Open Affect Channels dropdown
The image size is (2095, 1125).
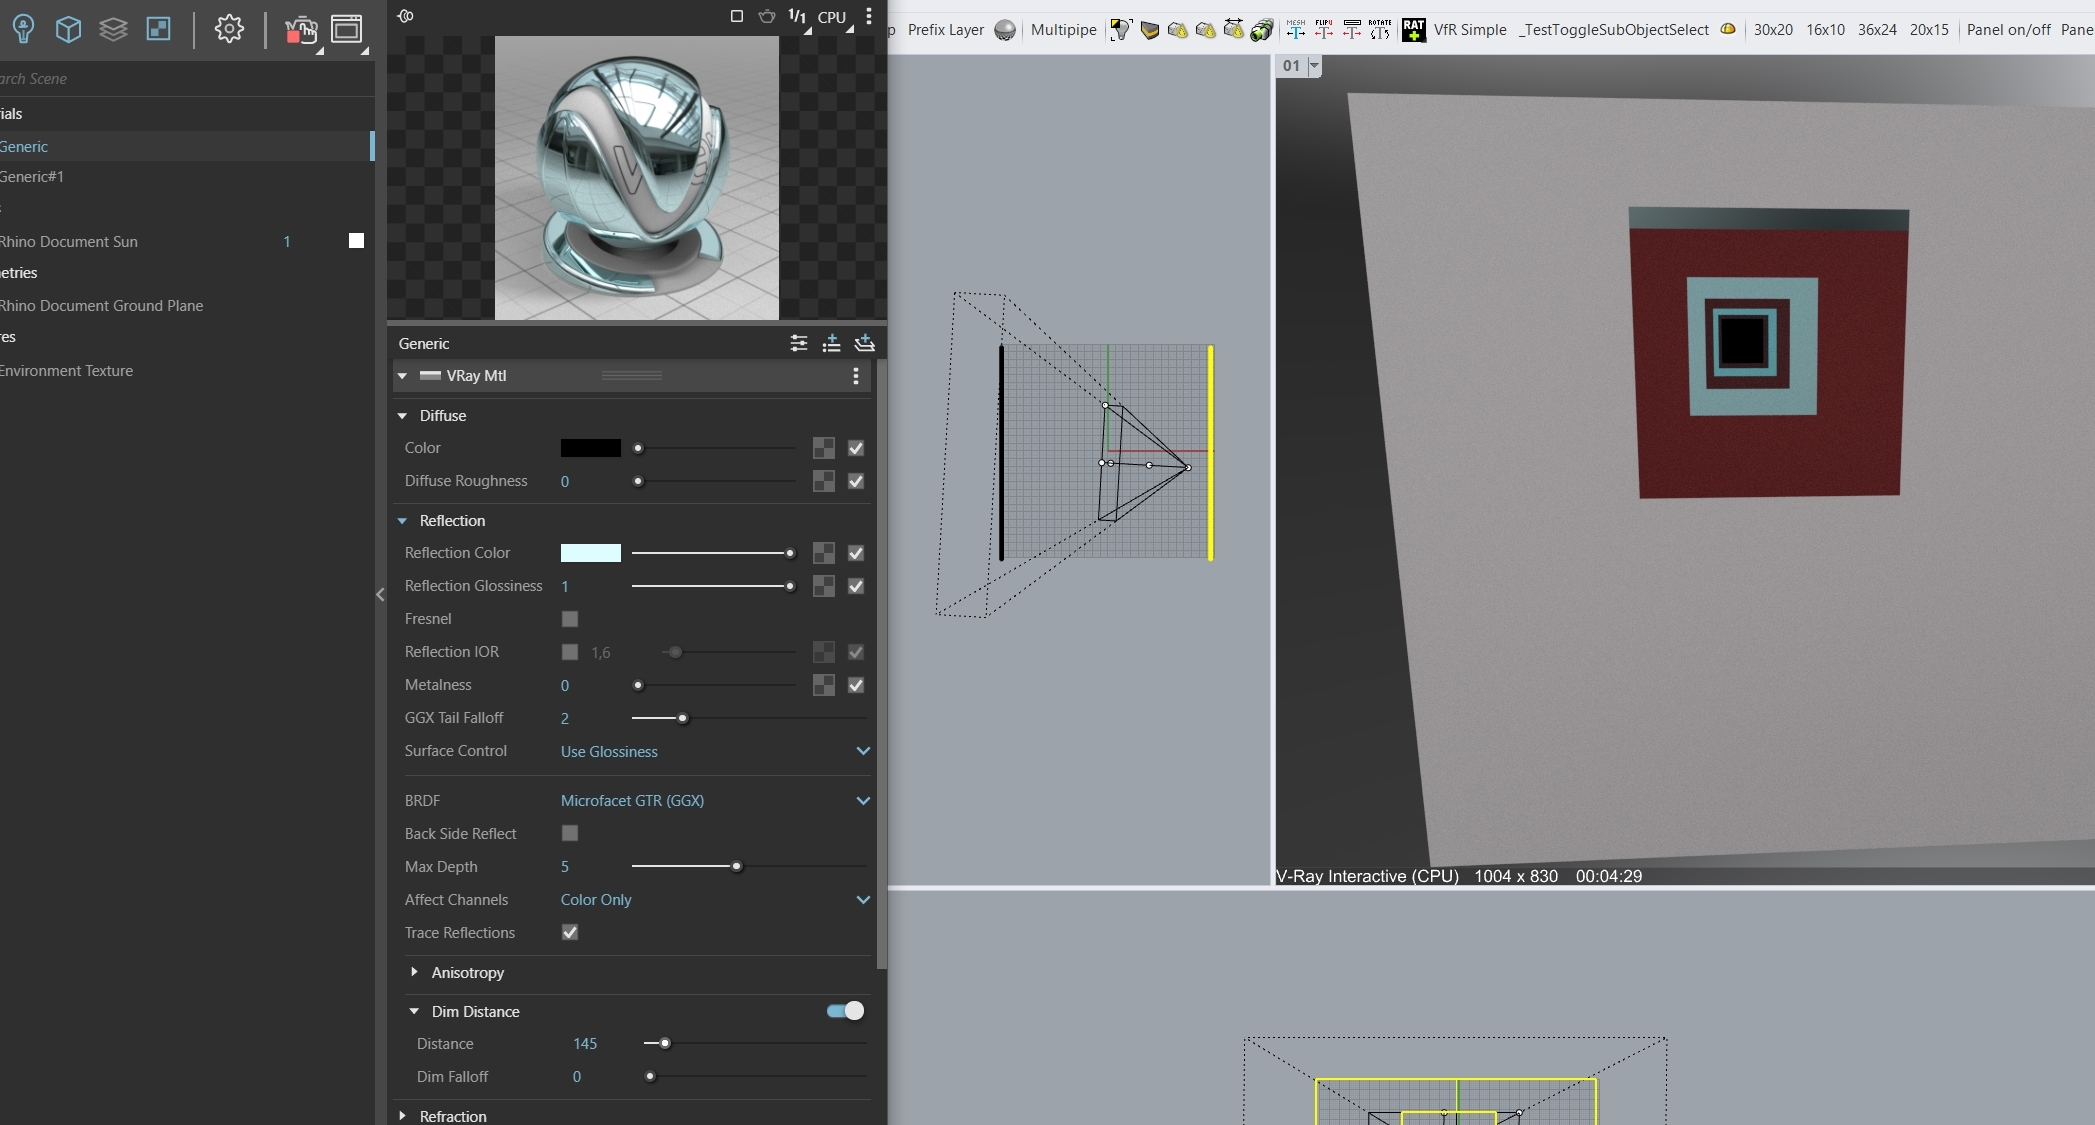(x=715, y=899)
